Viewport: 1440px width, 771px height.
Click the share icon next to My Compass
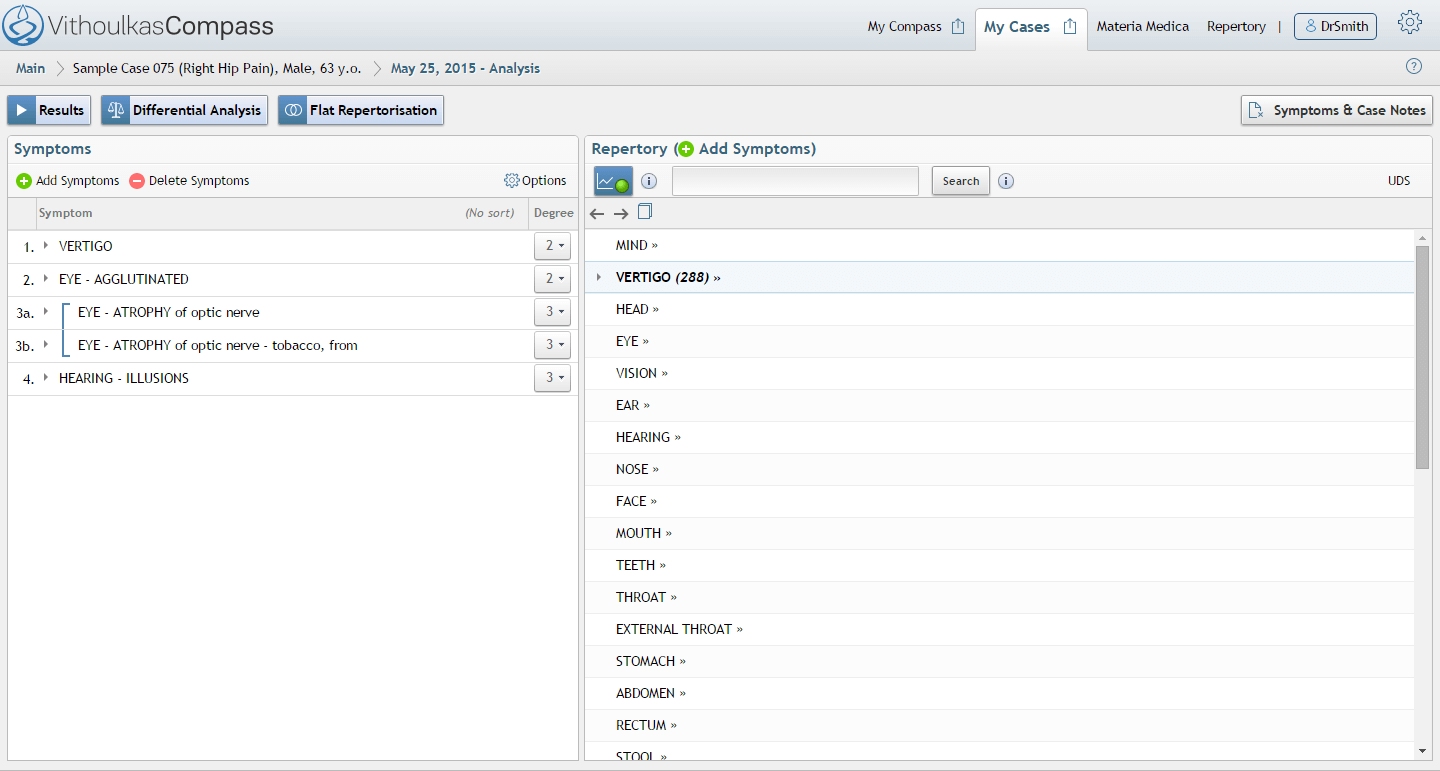(957, 27)
